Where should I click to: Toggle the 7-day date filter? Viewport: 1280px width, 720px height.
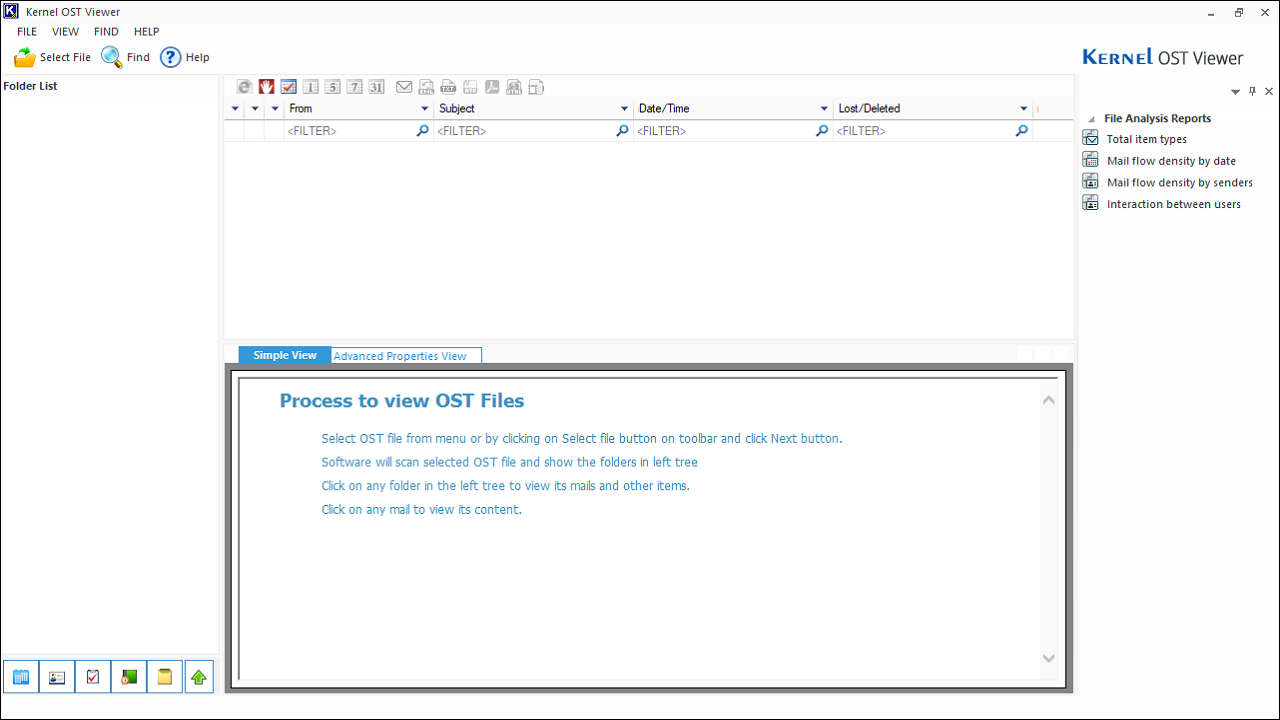(x=354, y=87)
